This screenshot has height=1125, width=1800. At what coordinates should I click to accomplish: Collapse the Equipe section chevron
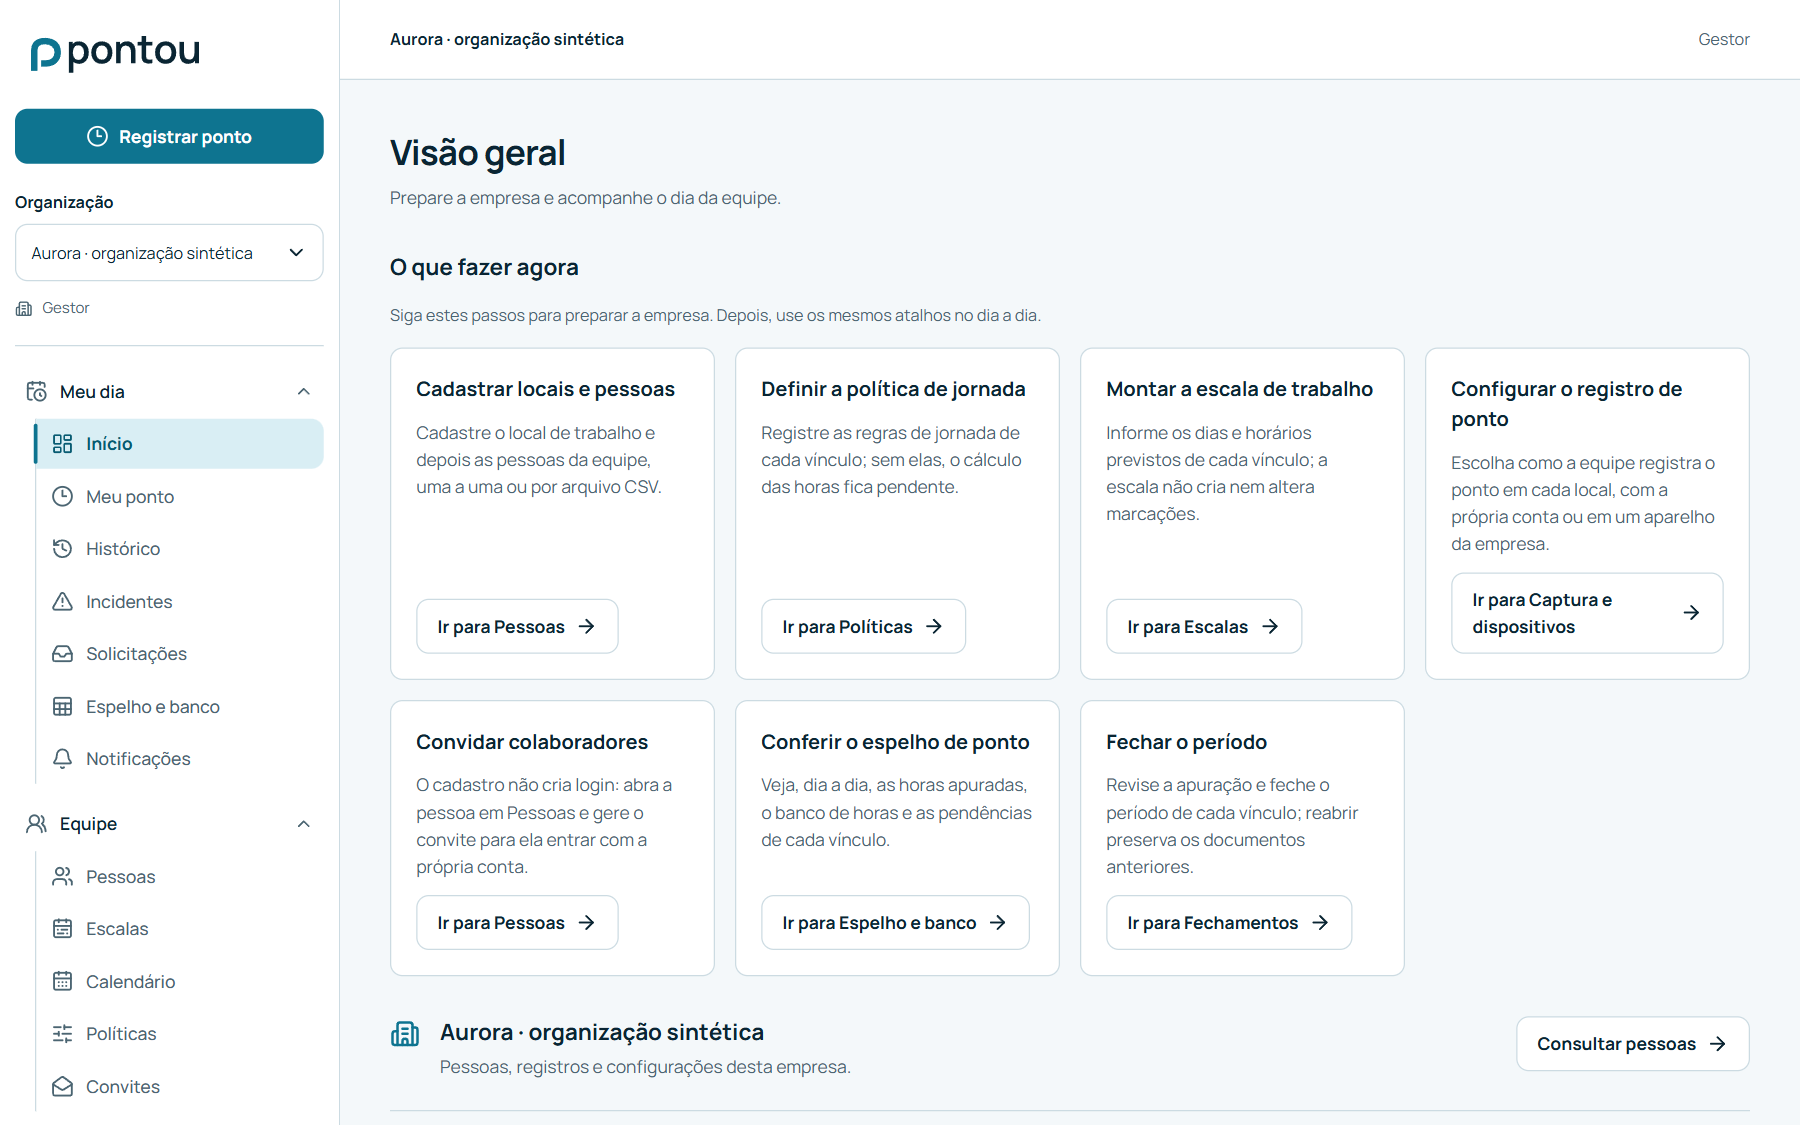(304, 824)
